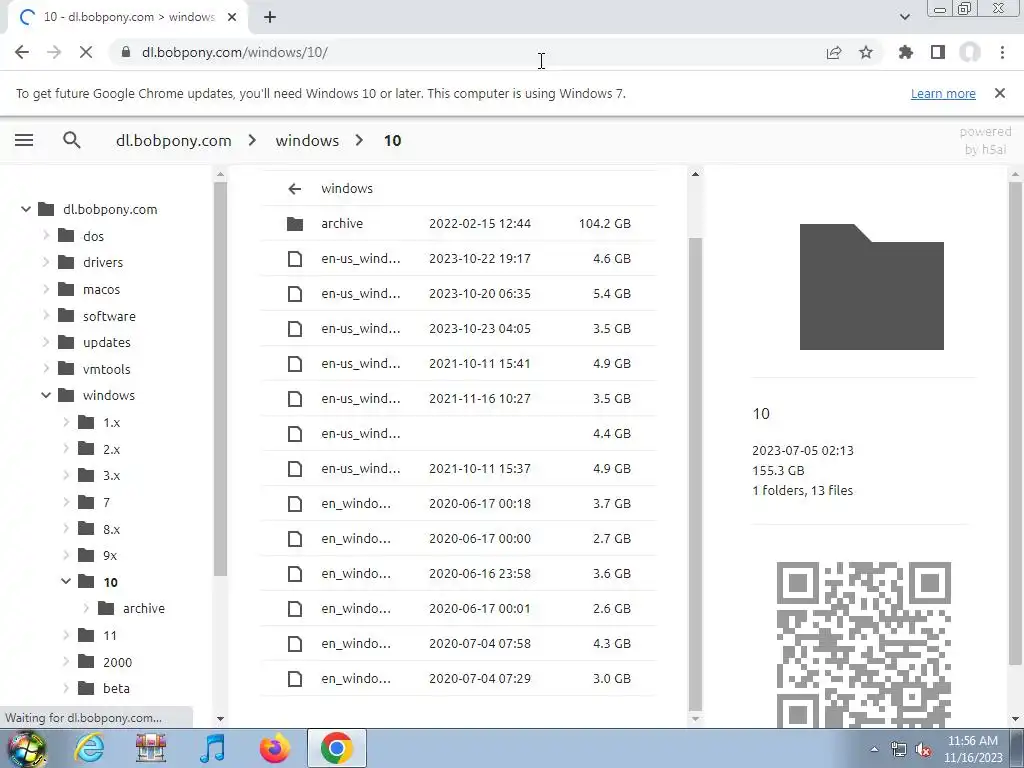Click Chrome's back arrow button
Image resolution: width=1024 pixels, height=768 pixels.
[x=22, y=52]
